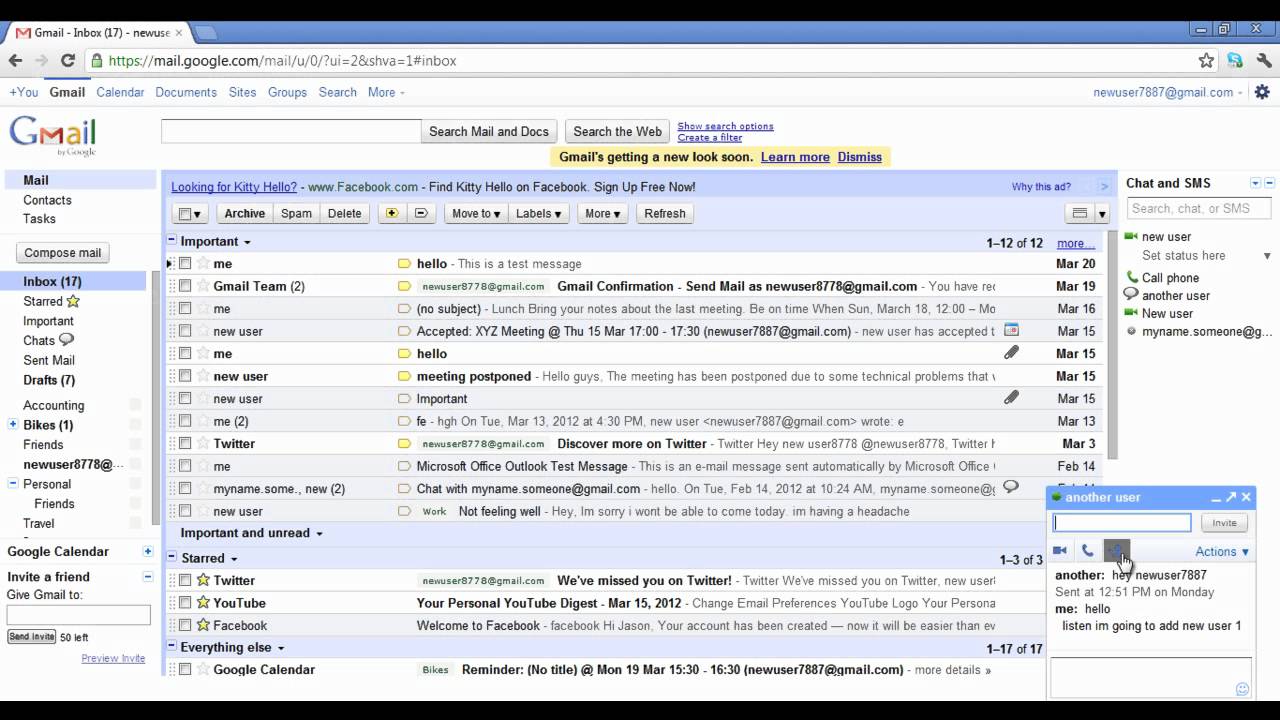
Task: Select checkbox for Gmail Team email
Action: [x=185, y=286]
